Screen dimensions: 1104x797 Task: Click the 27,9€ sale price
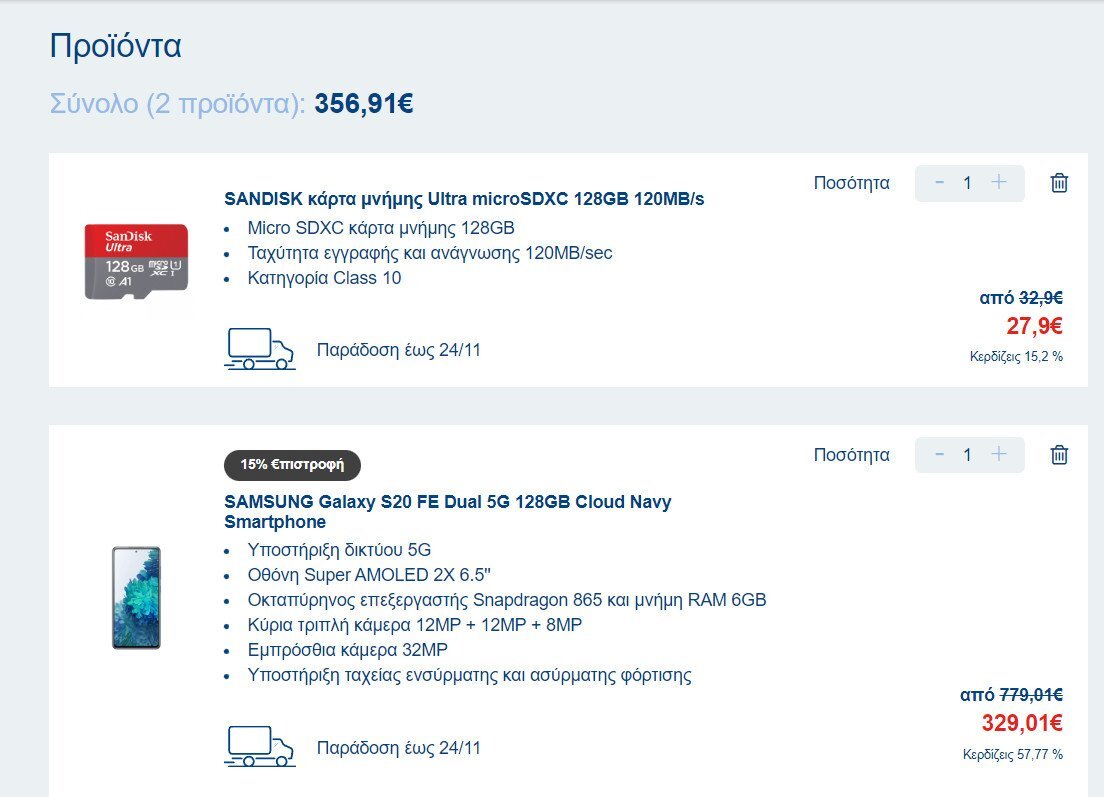[x=1034, y=326]
